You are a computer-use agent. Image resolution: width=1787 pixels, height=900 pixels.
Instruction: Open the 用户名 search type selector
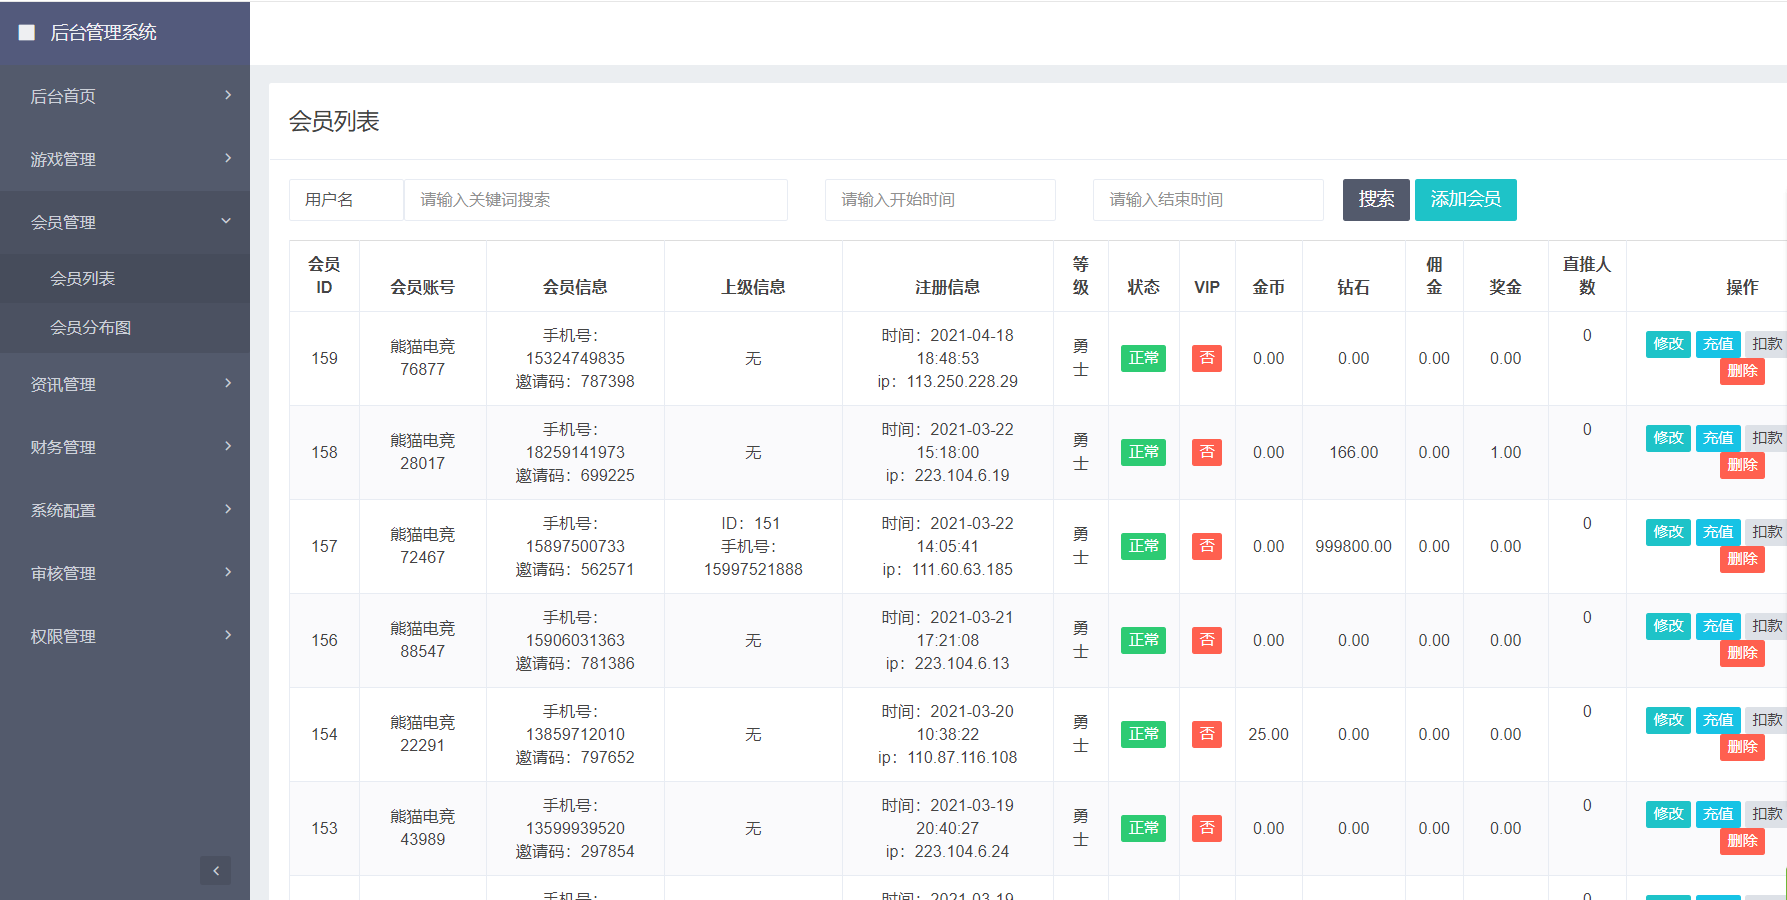(x=346, y=200)
